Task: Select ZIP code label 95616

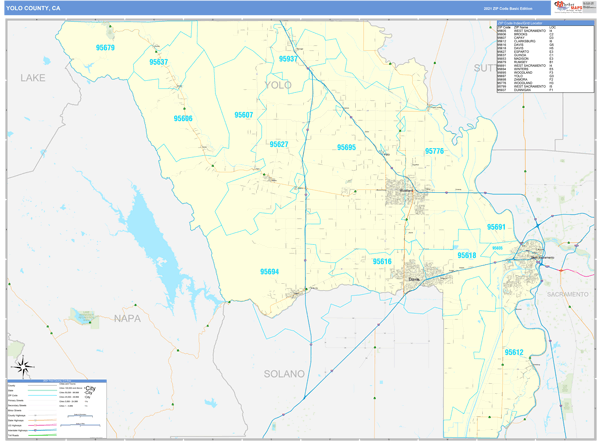Action: (382, 261)
